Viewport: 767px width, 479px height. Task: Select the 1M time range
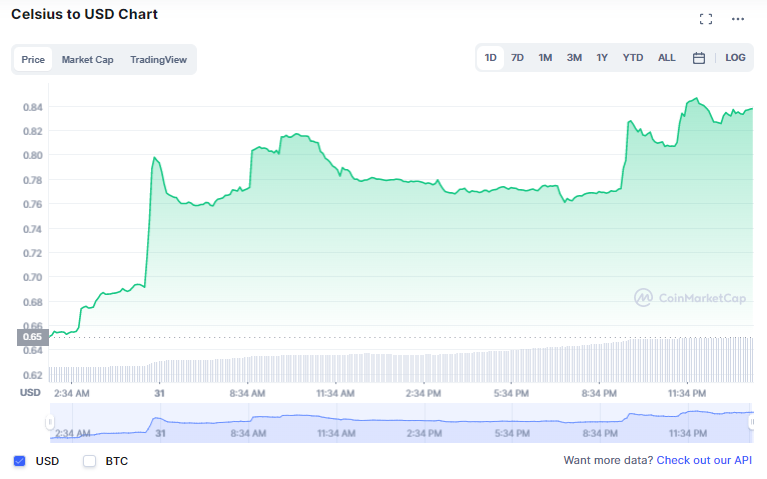point(545,58)
